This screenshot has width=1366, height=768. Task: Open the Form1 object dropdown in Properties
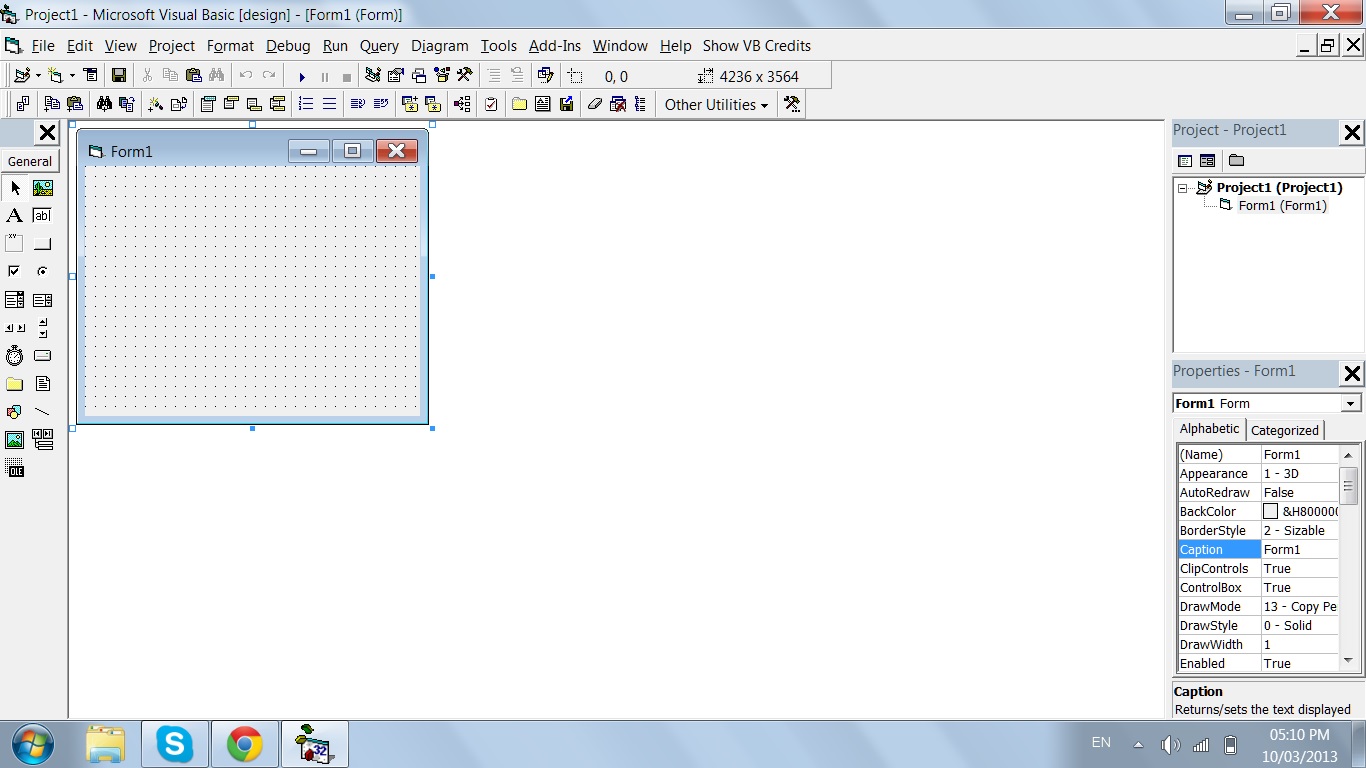coord(1350,404)
